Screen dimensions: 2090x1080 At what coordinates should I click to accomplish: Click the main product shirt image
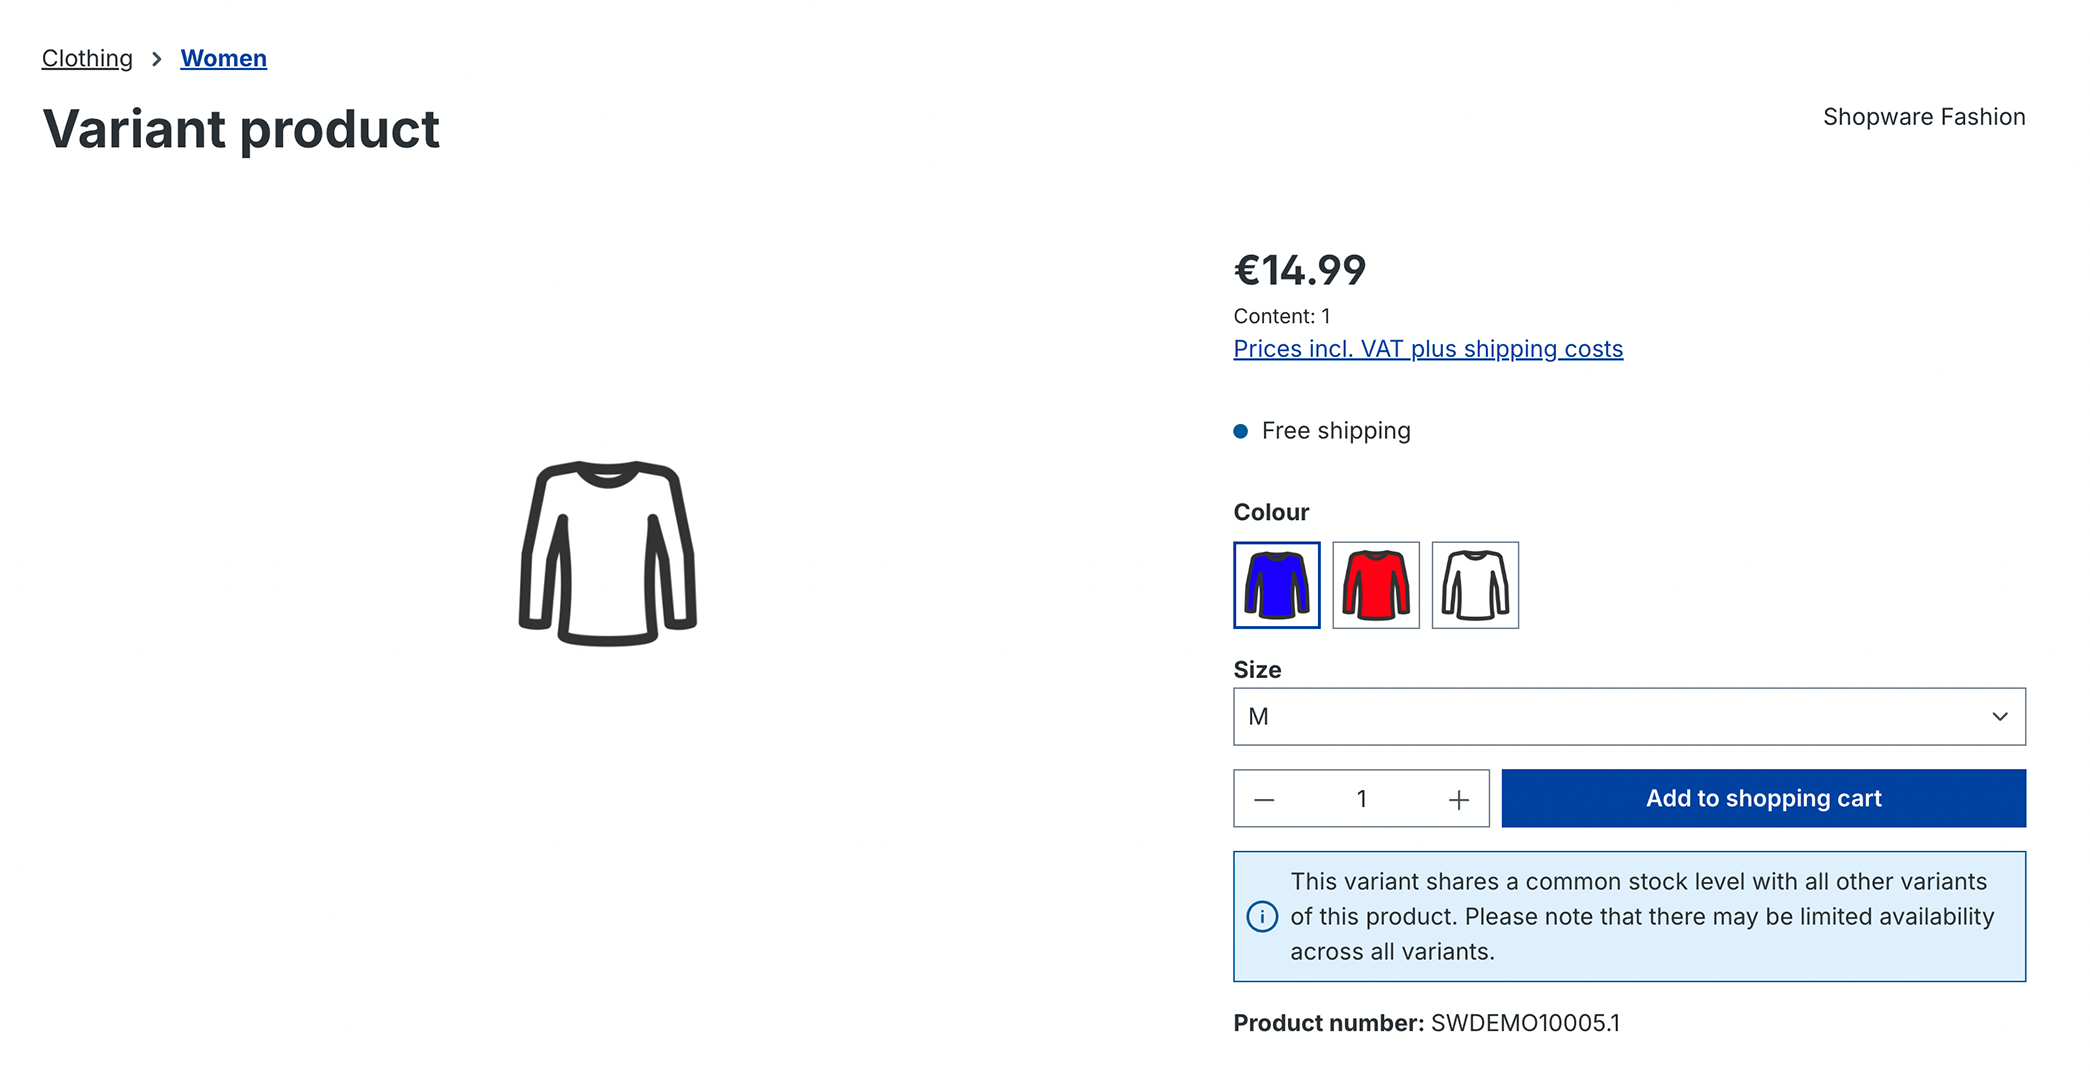[x=608, y=553]
